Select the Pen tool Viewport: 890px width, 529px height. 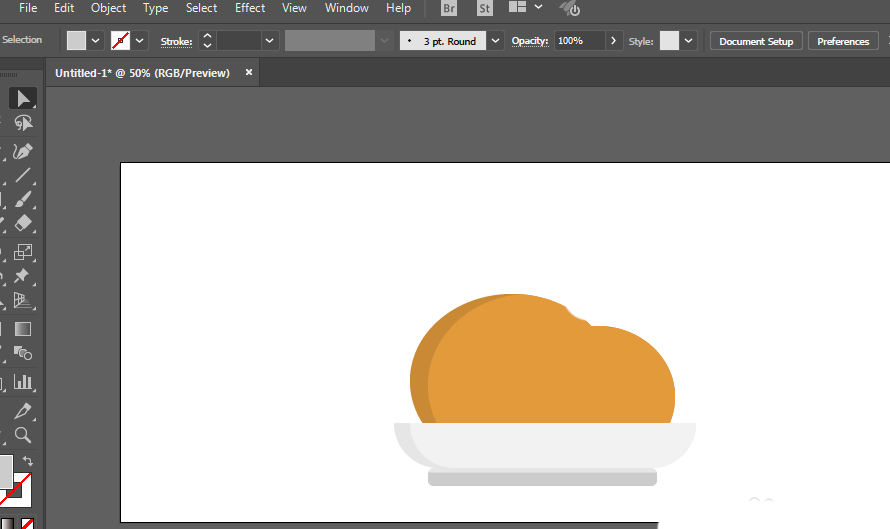[x=23, y=151]
